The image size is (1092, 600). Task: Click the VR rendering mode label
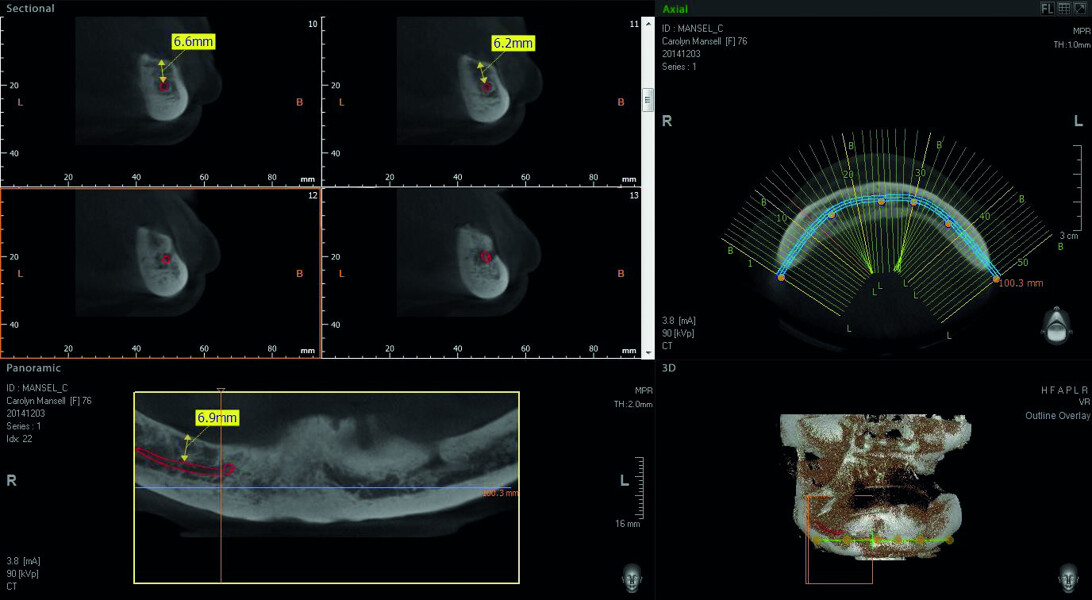coord(1083,402)
